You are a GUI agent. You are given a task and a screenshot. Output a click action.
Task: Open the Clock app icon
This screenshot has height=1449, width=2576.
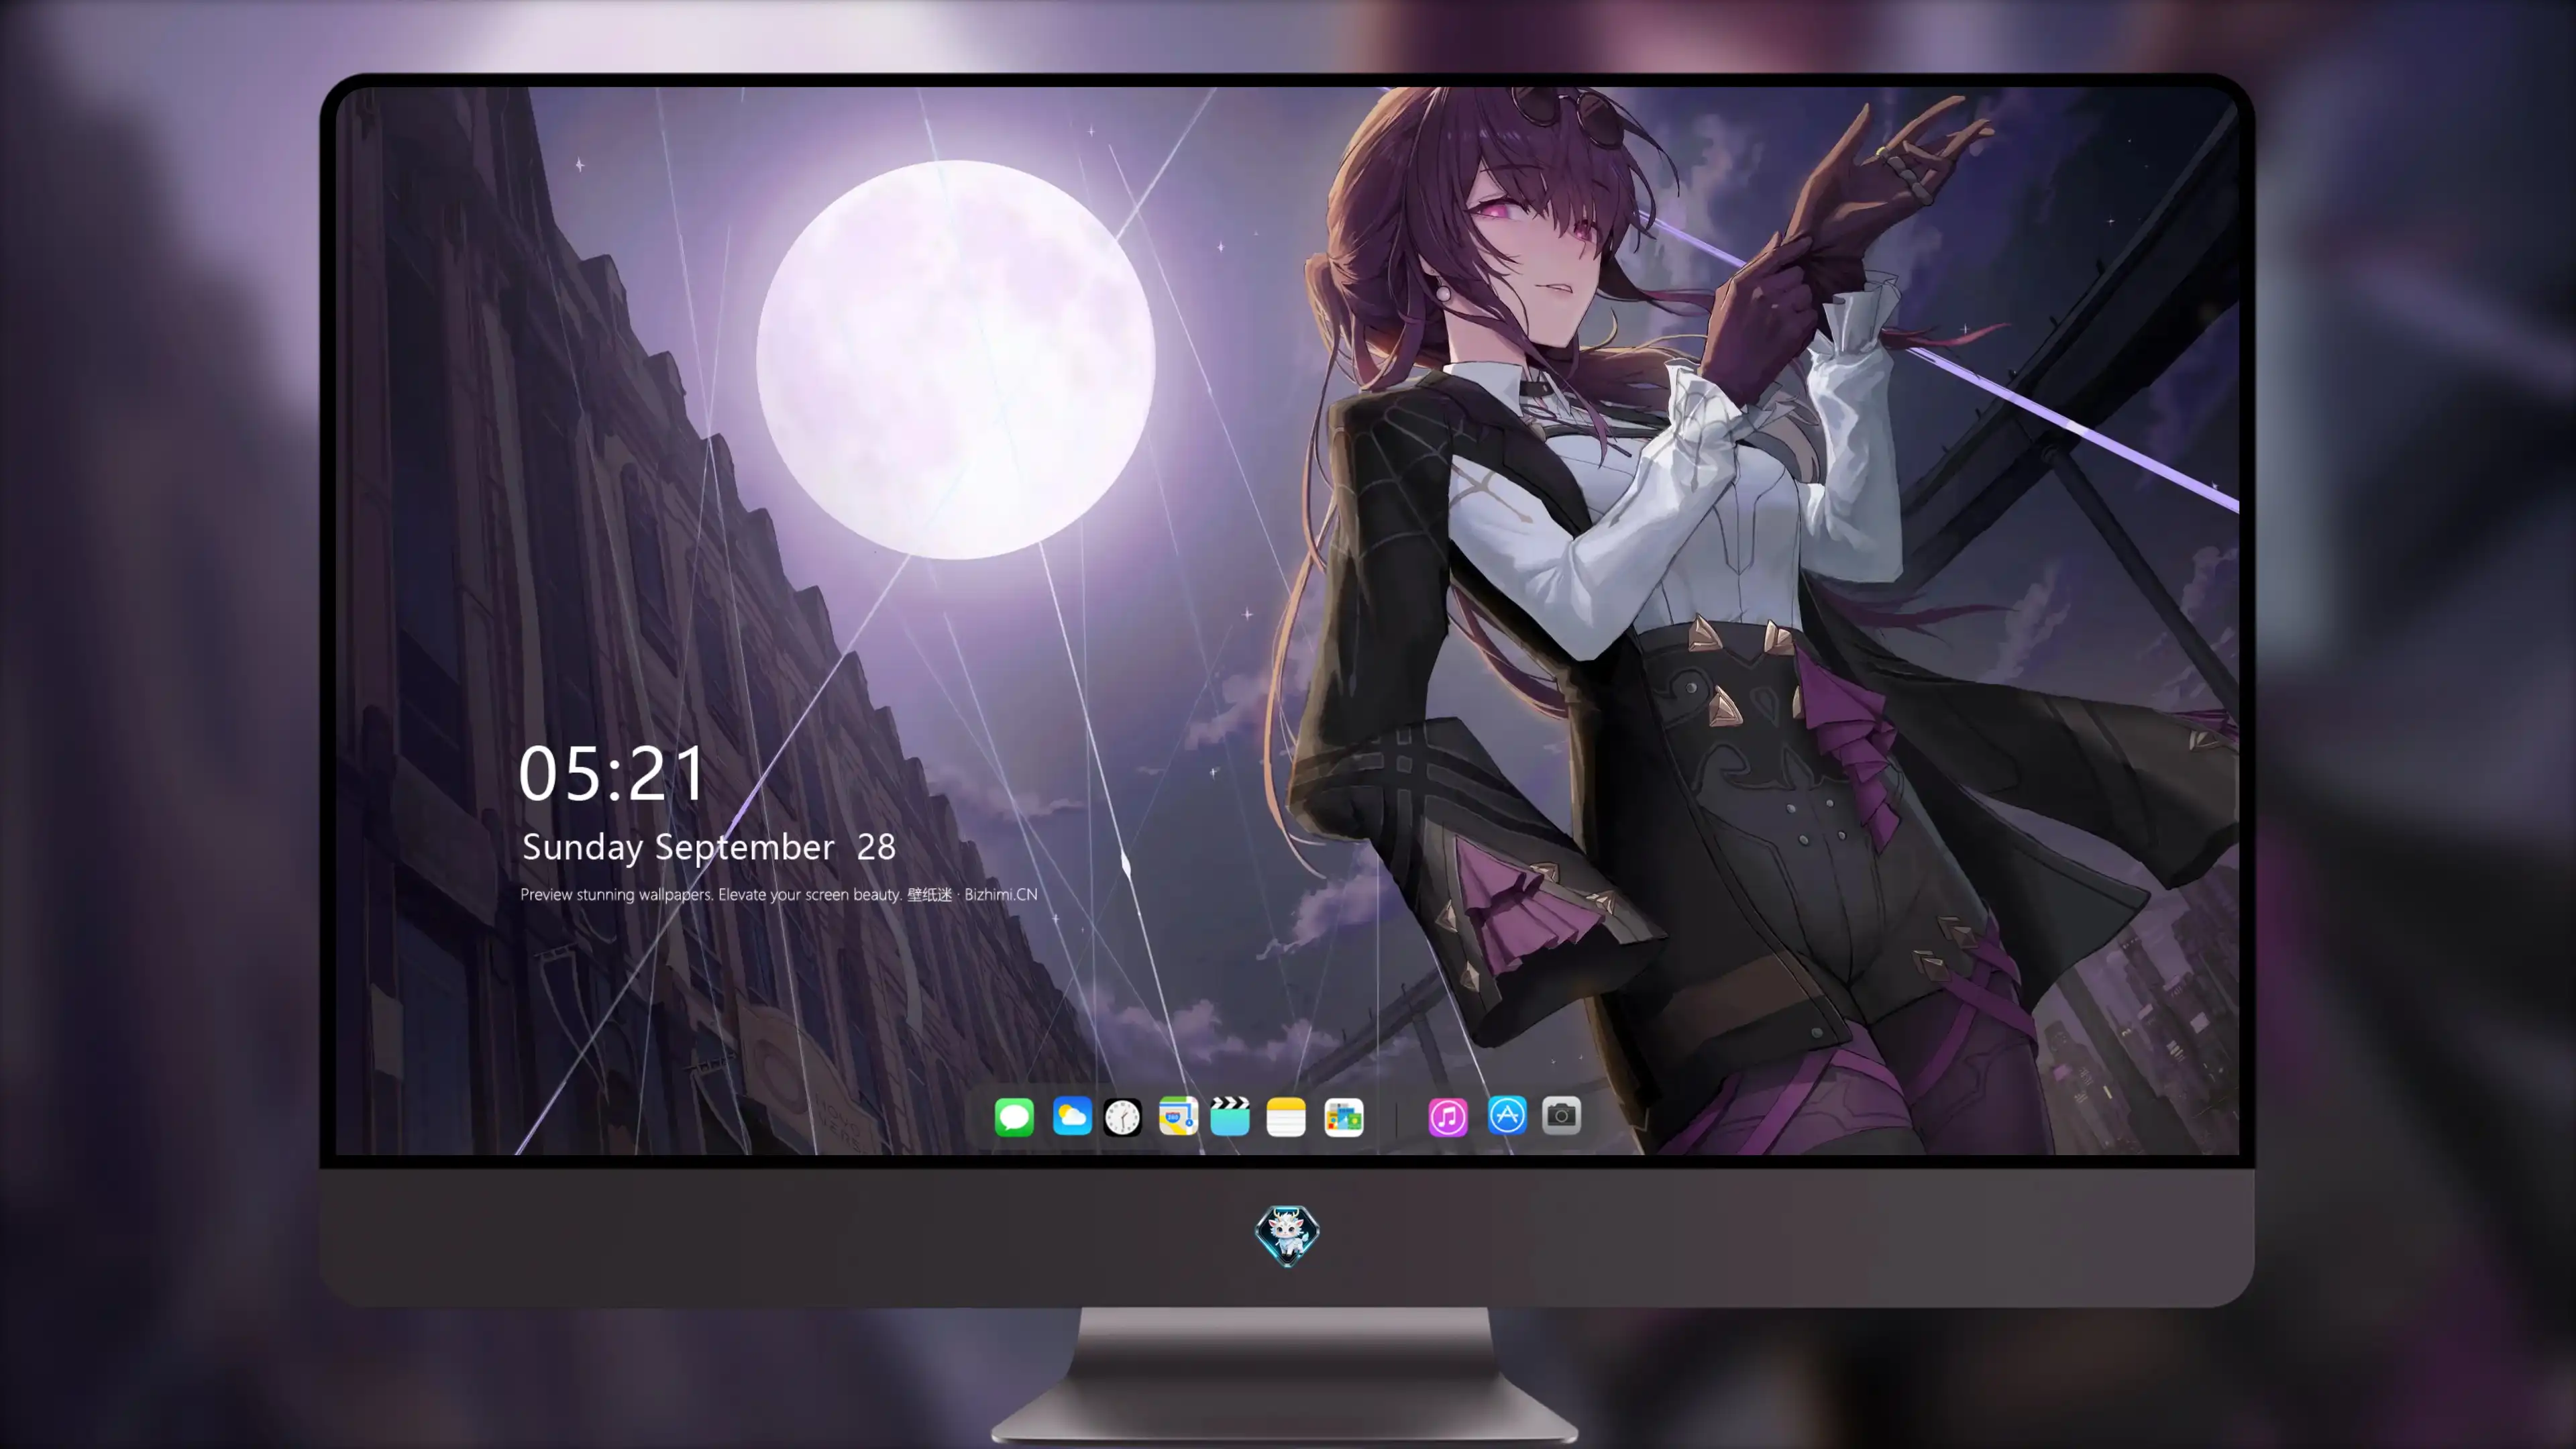click(x=1122, y=1117)
